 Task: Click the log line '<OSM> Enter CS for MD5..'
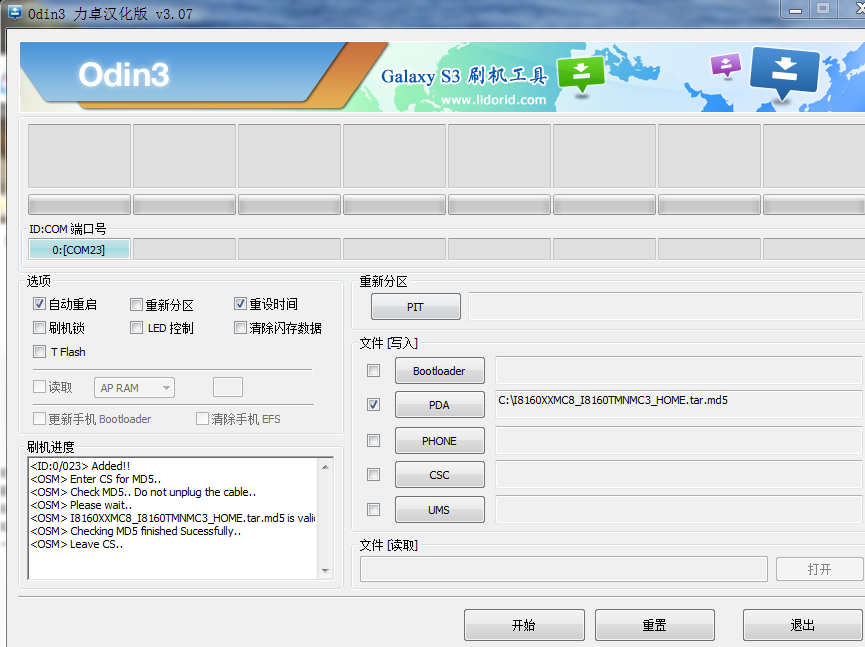pos(96,479)
